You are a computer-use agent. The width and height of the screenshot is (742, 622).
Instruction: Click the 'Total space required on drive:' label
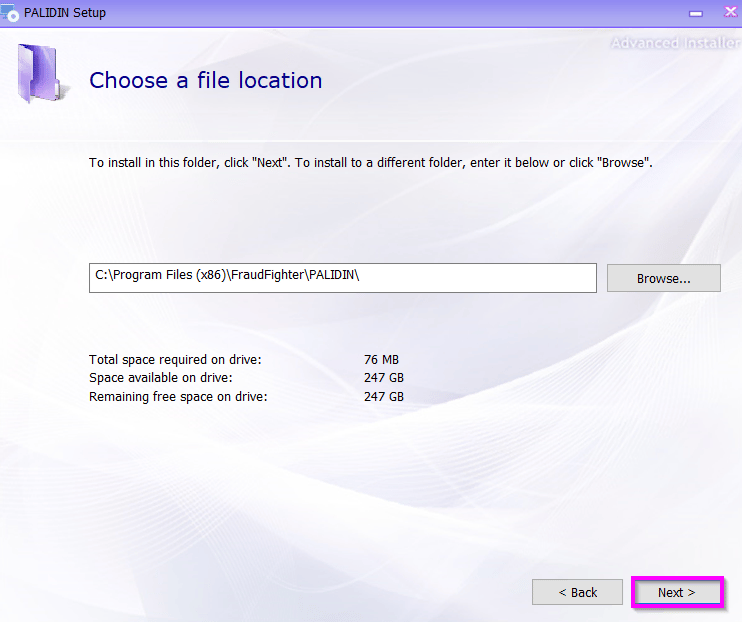(175, 360)
